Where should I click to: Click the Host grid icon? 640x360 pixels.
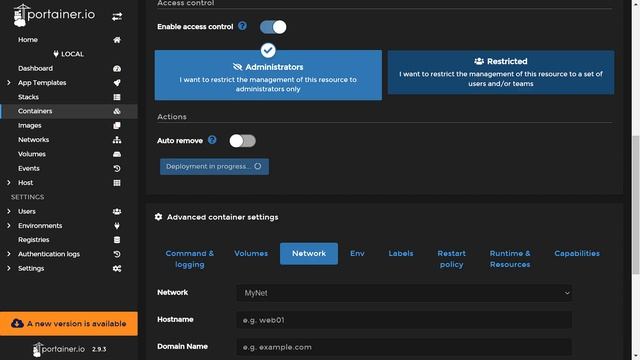point(117,183)
